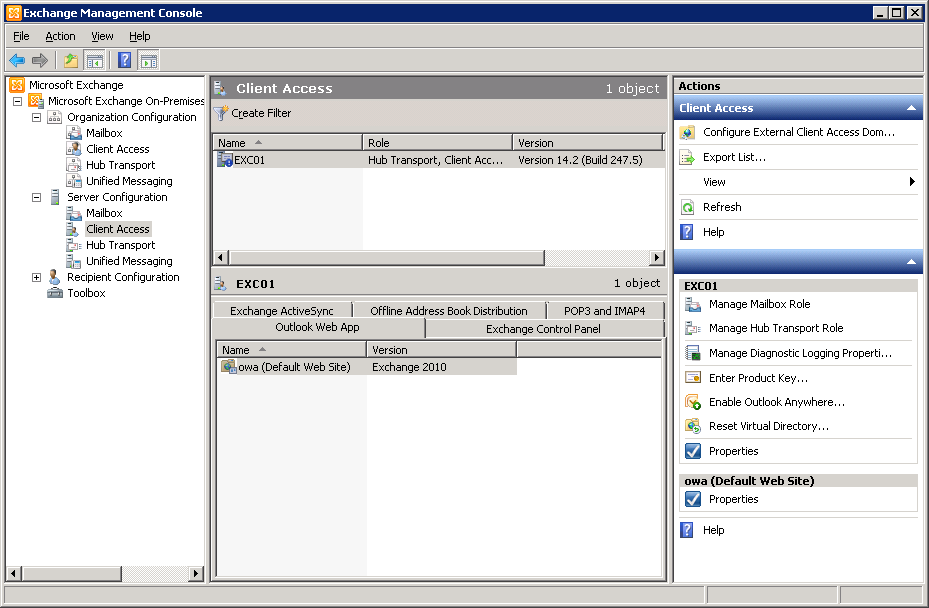The width and height of the screenshot is (929, 608).
Task: Toggle the Action Pane toolbar icon
Action: (x=149, y=60)
